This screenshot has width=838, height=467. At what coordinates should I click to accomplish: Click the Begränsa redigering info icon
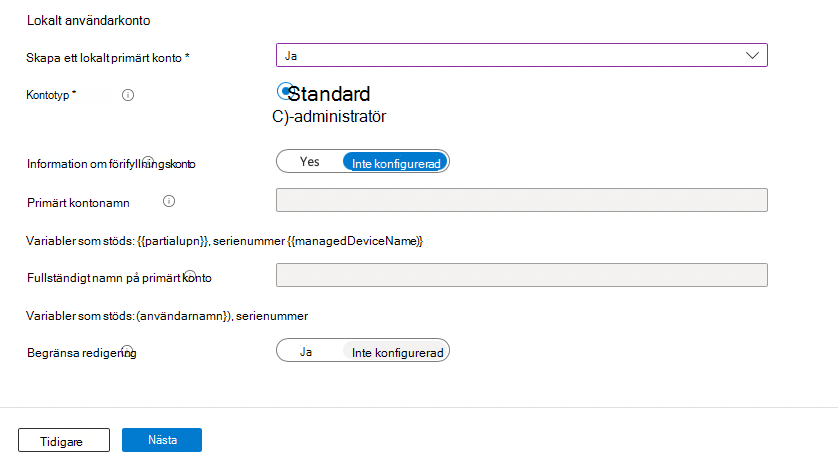(127, 351)
